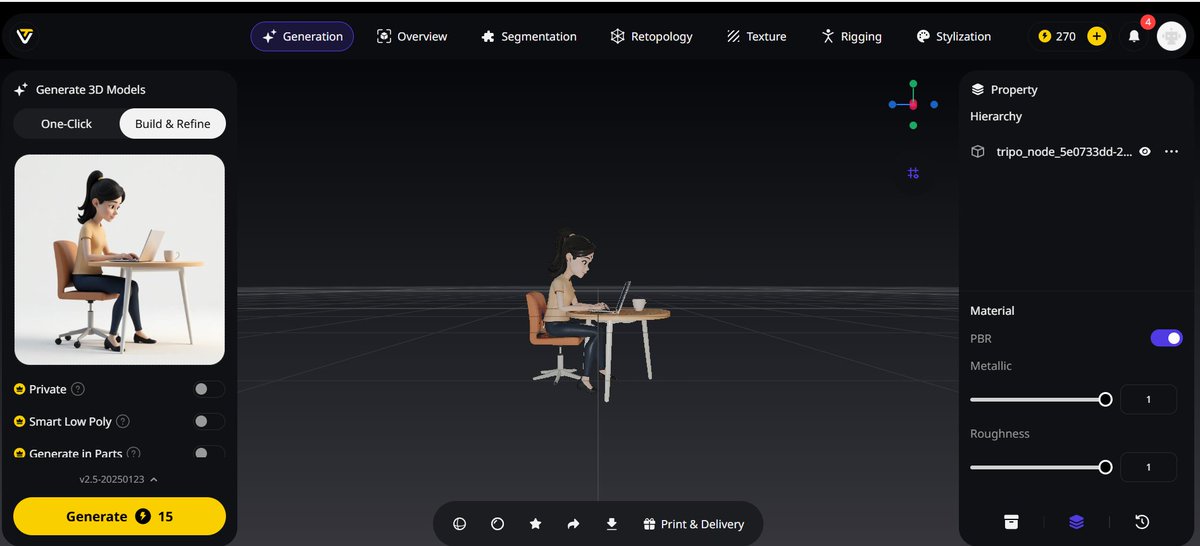This screenshot has height=546, width=1200.
Task: Open the user profile avatar
Action: (x=1171, y=36)
